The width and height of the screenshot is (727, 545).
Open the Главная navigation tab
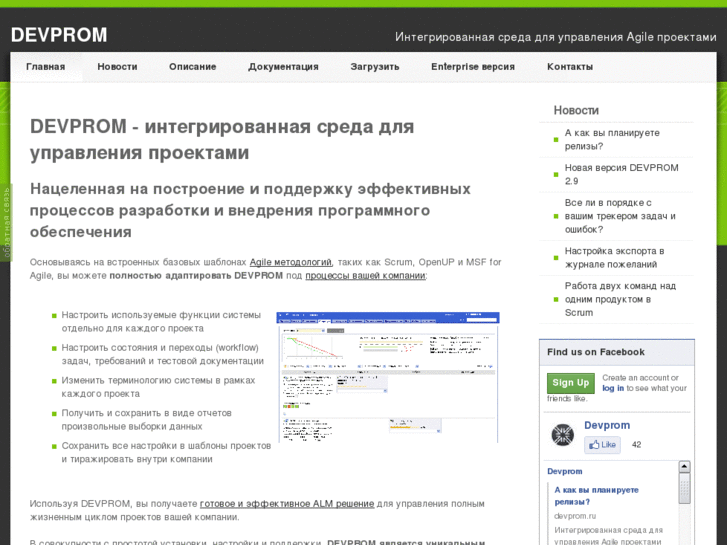coord(45,67)
